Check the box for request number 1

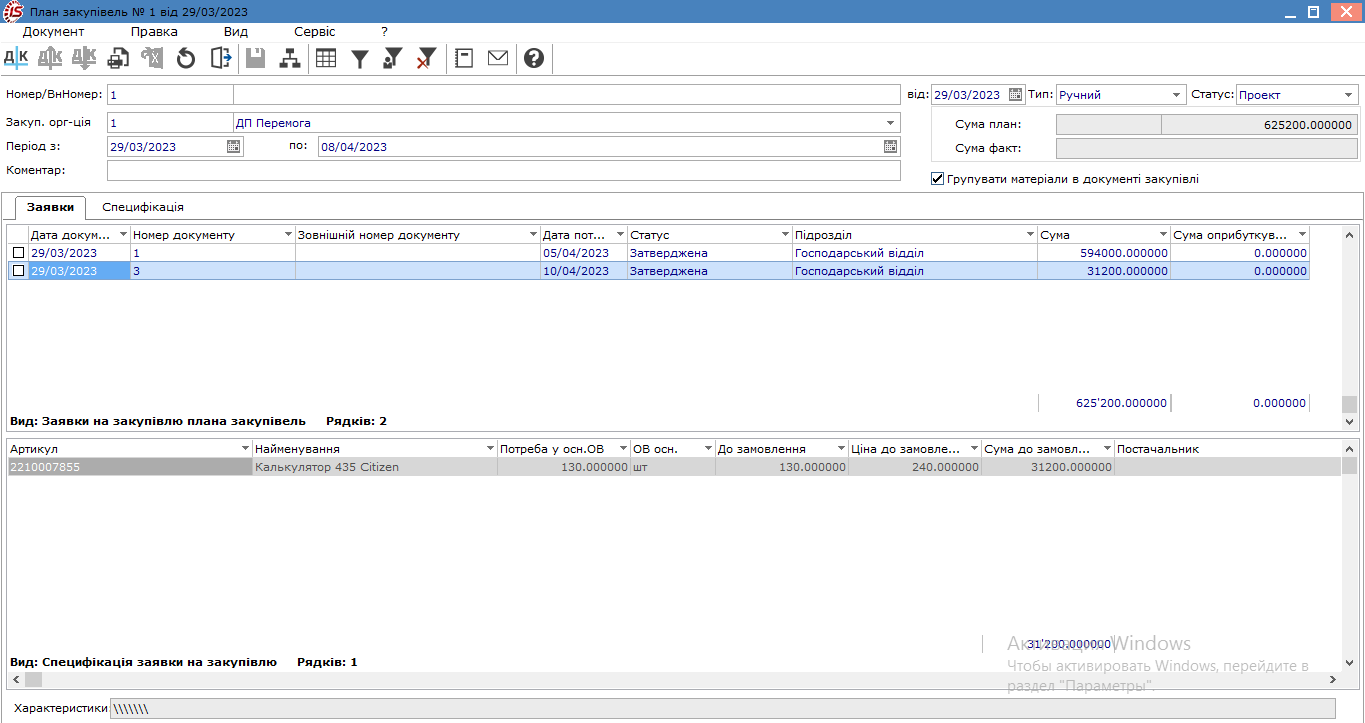click(x=18, y=253)
